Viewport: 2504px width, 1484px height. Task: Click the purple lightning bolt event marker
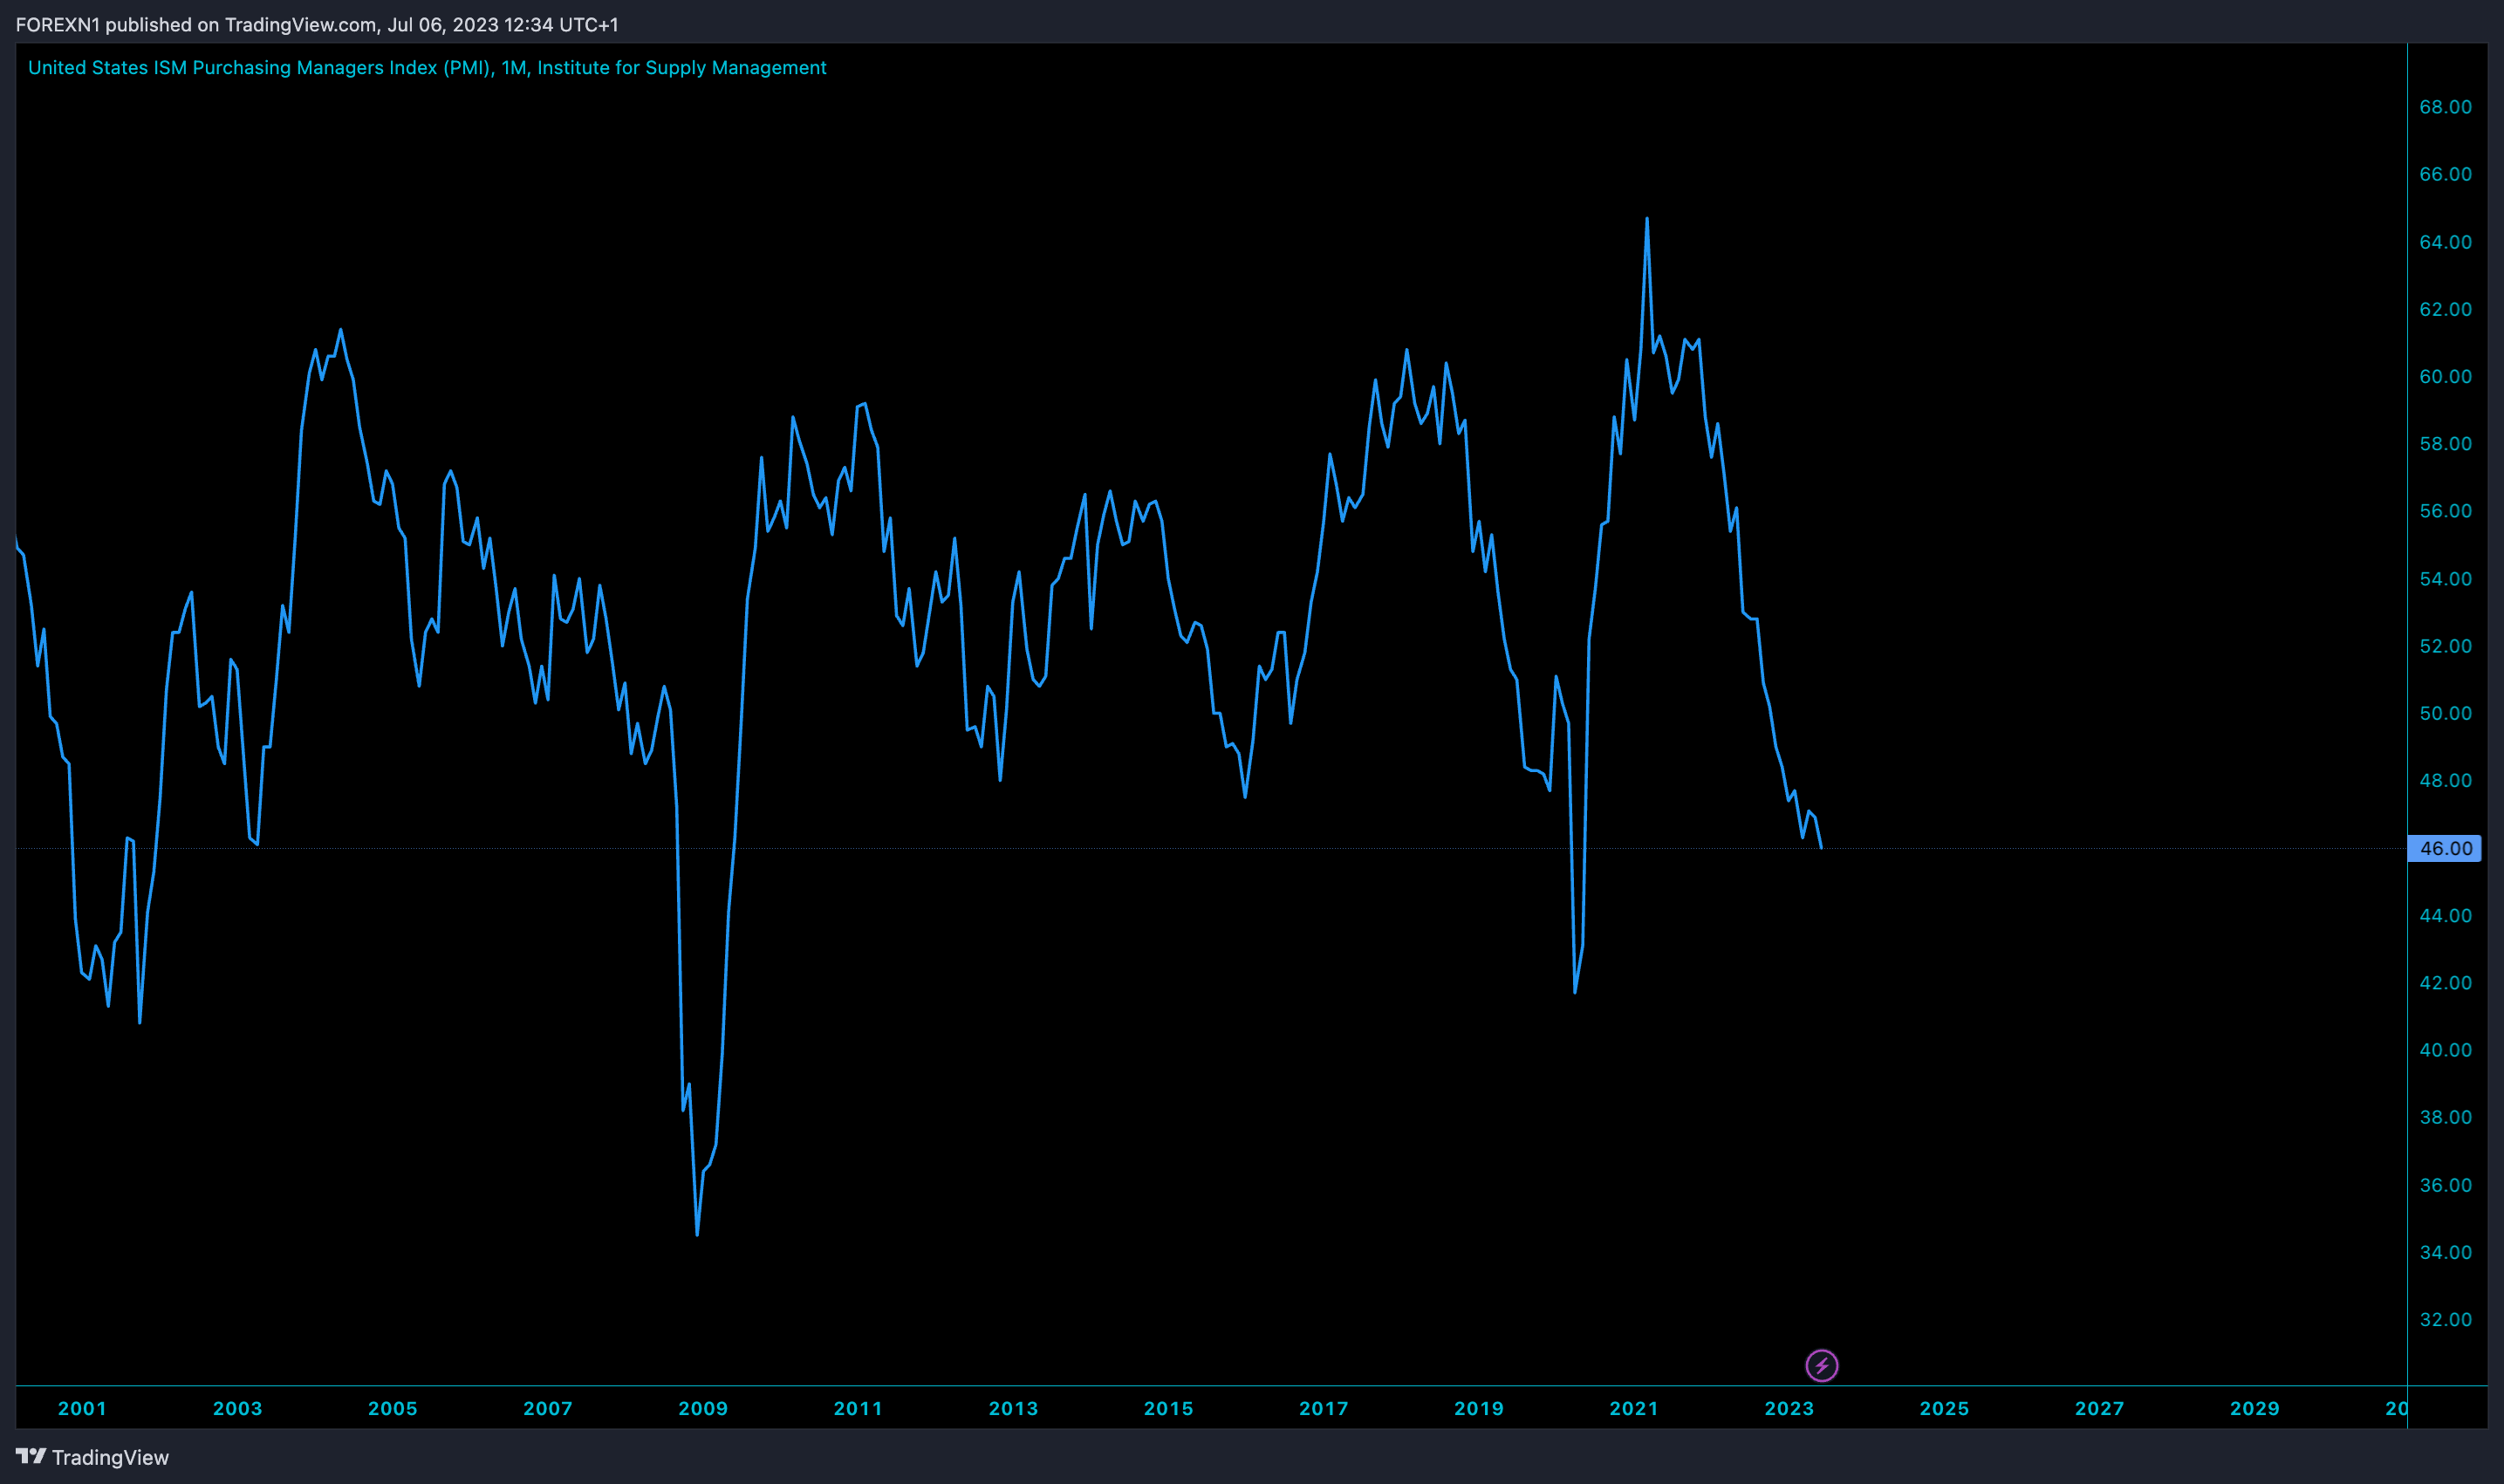pyautogui.click(x=1821, y=1365)
